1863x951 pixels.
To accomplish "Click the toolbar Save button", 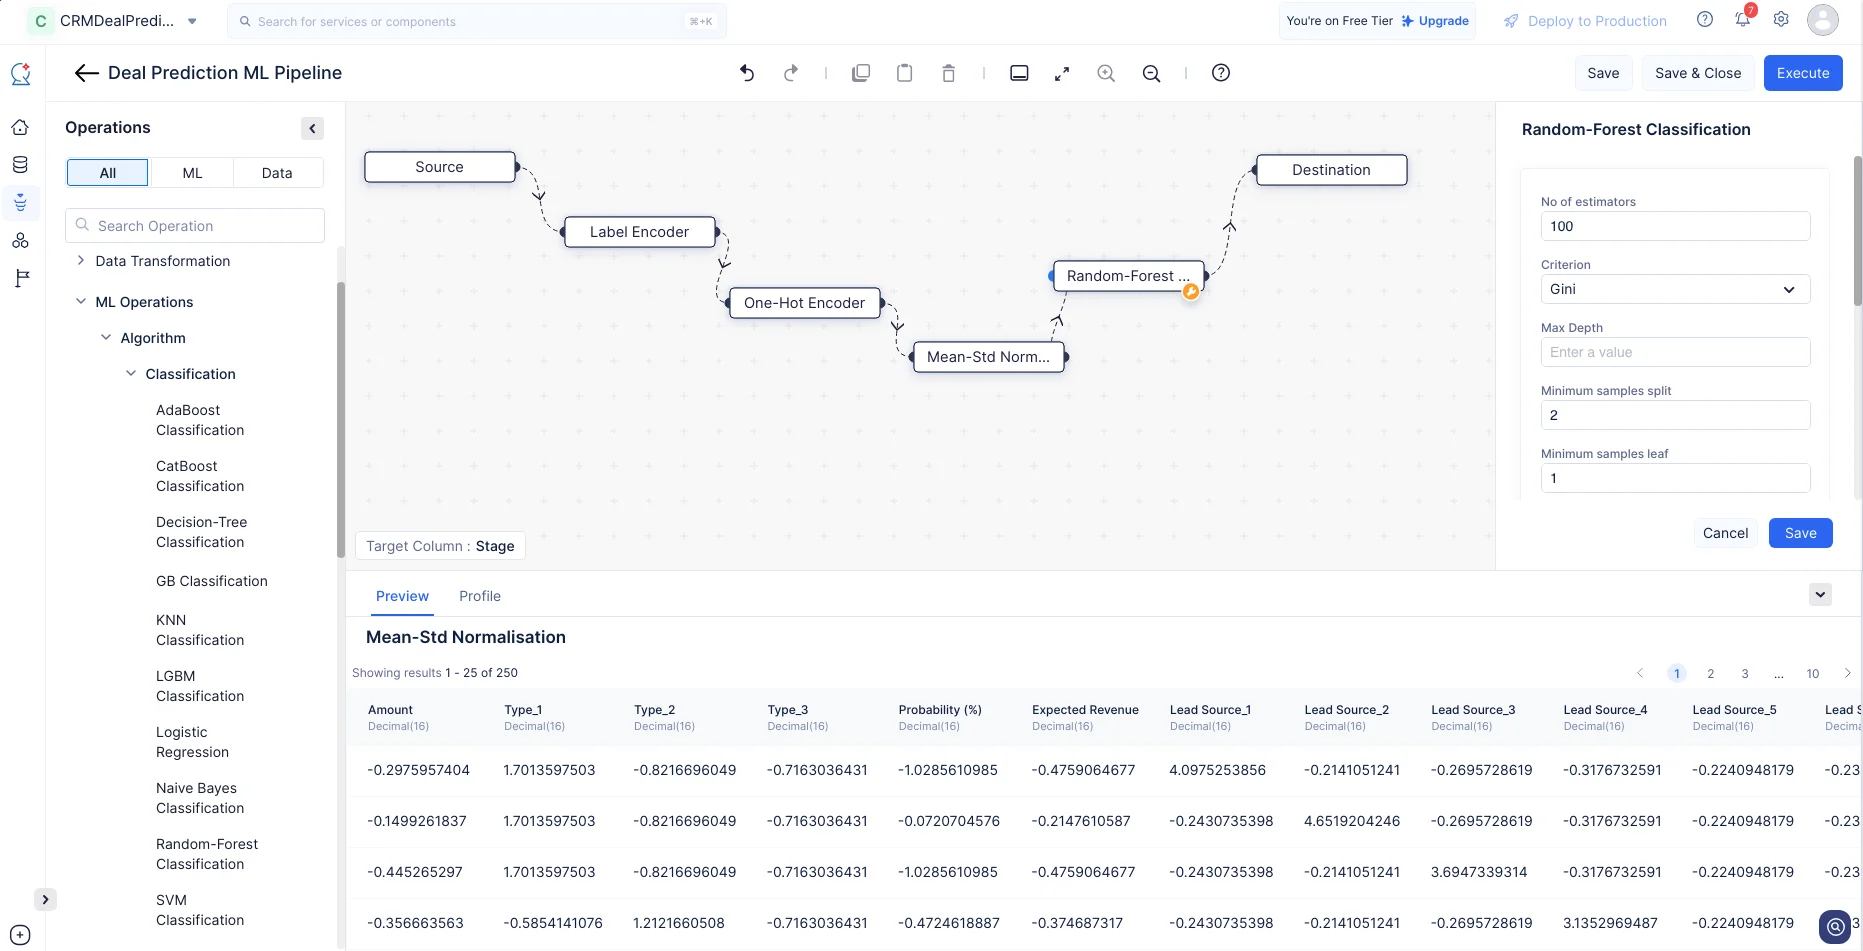I will [1603, 73].
